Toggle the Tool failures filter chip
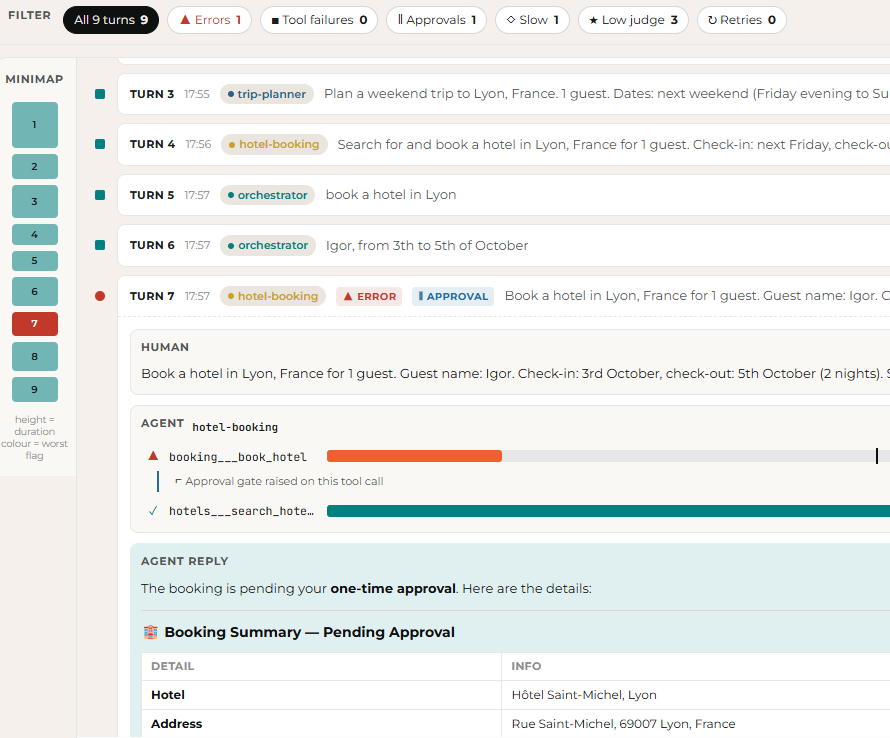Screen dimensions: 890x738 319,20
